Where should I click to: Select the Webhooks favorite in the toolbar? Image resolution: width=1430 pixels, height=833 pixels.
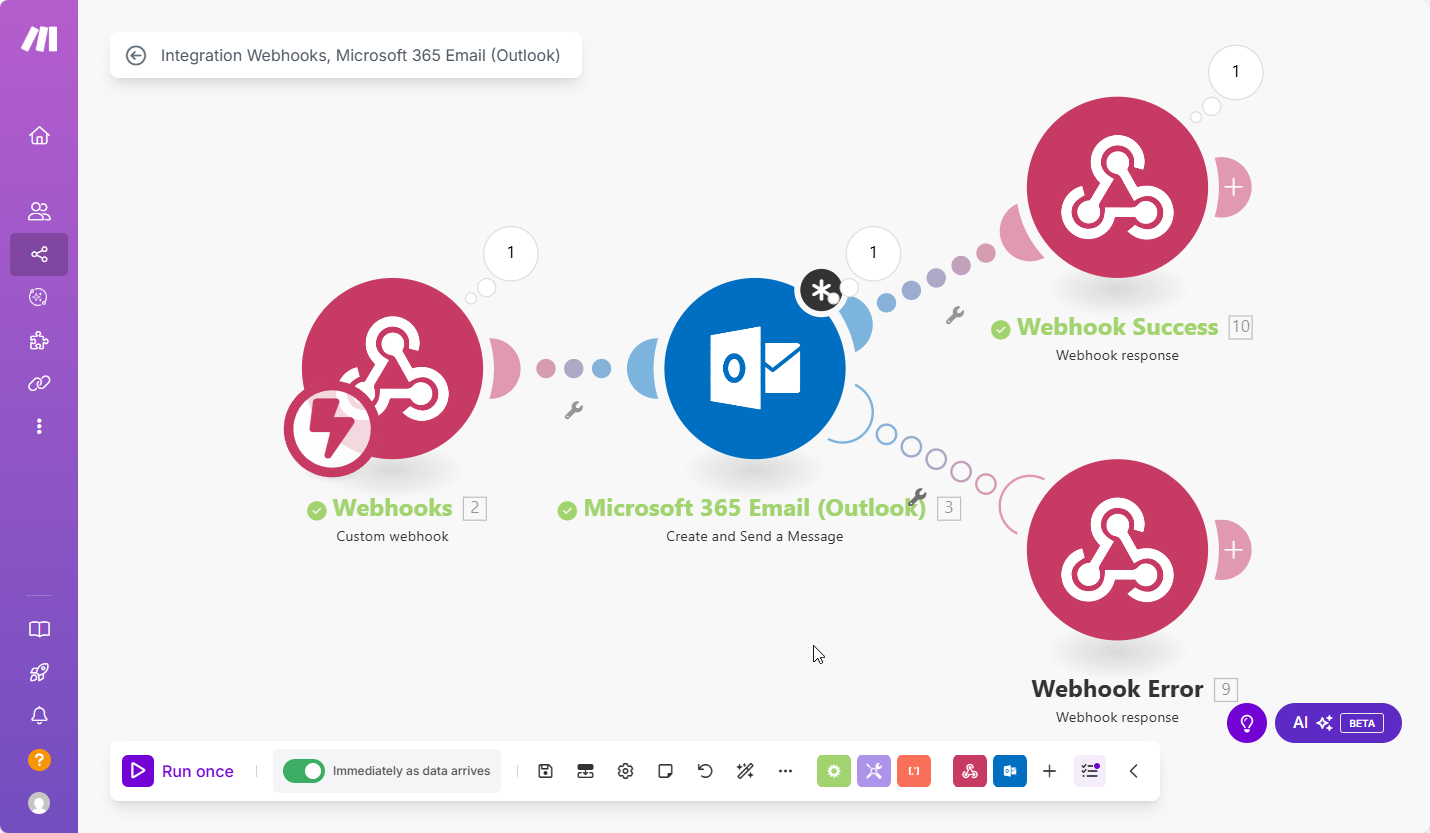tap(970, 771)
